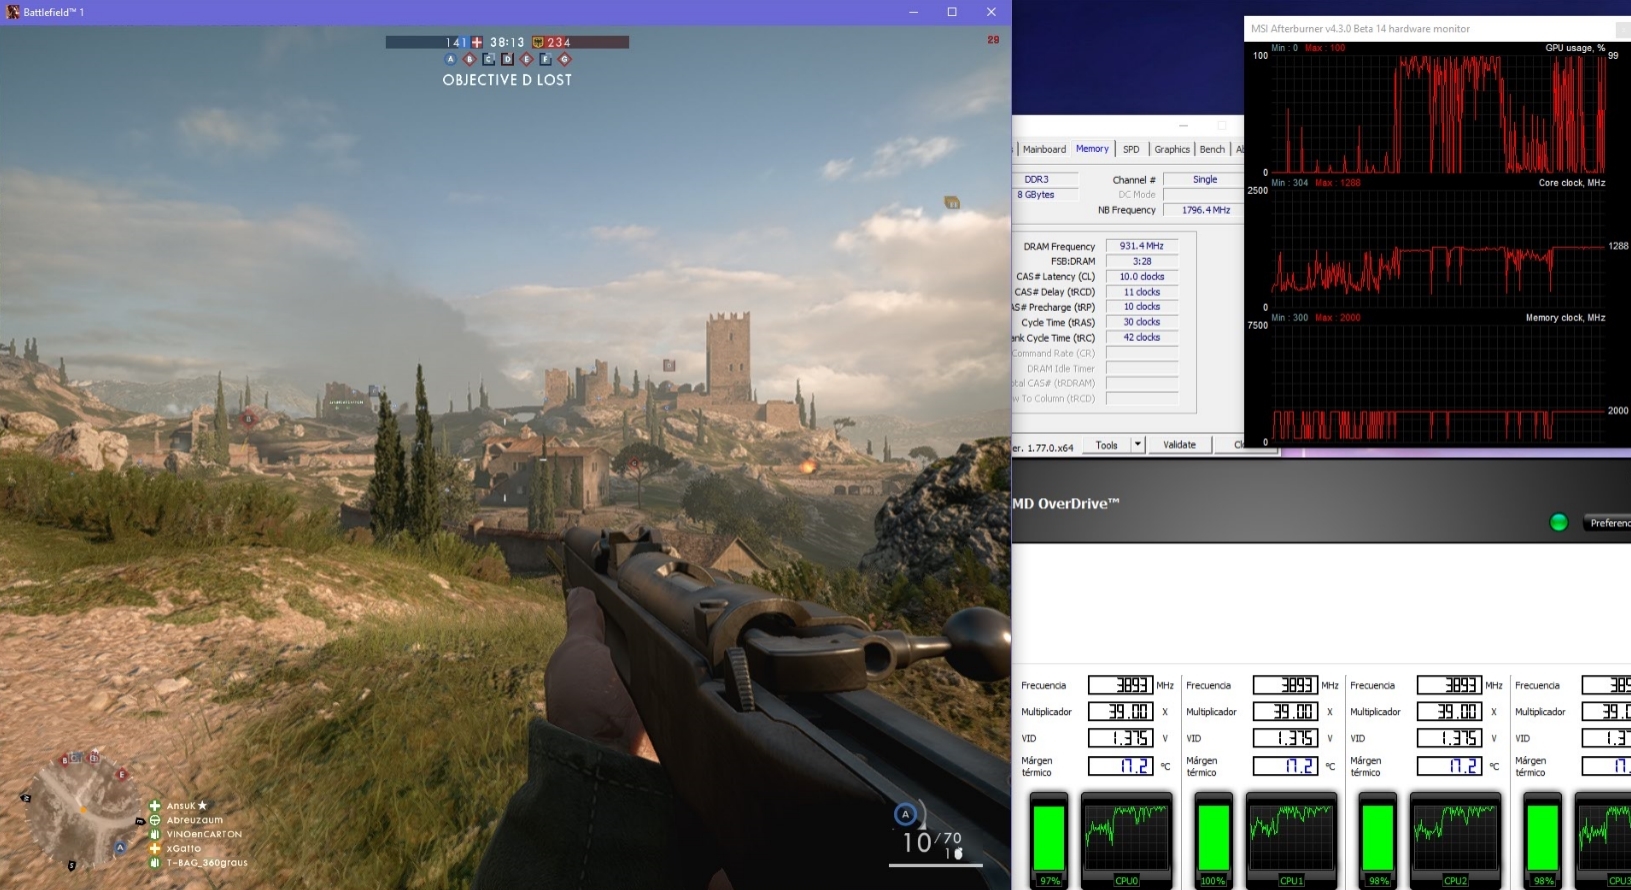The height and width of the screenshot is (890, 1631).
Task: Click the support class icon beside VINOenCARTON
Action: [x=155, y=834]
